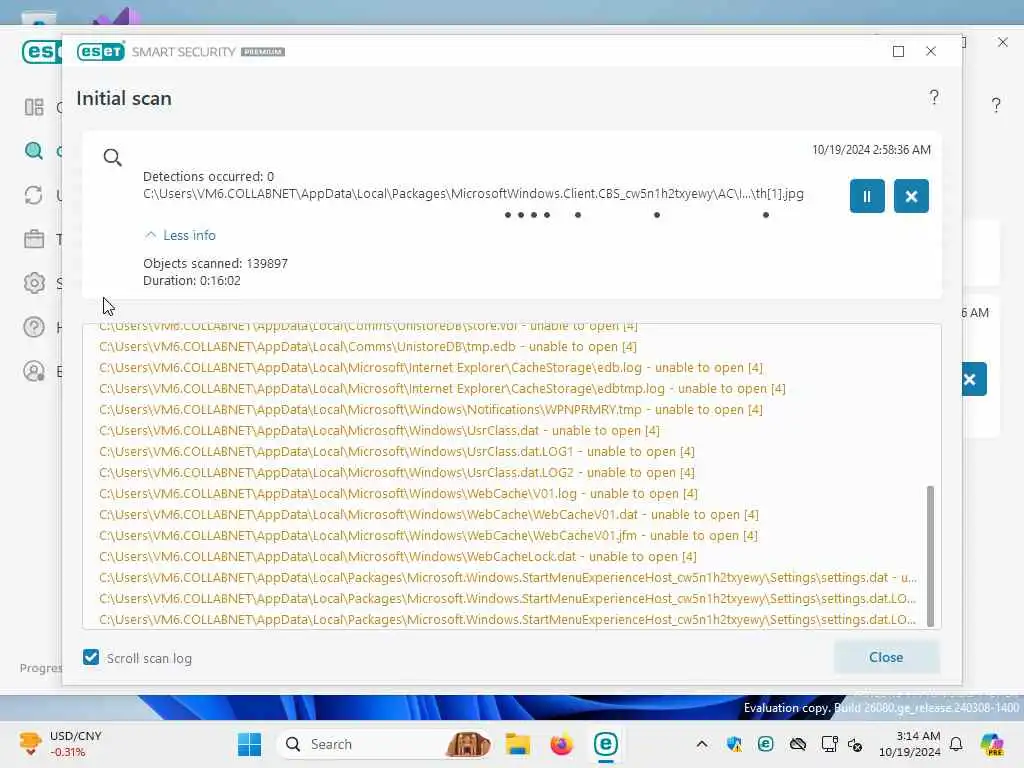Select log line UsrClass.dat.LOG1

click(x=397, y=451)
